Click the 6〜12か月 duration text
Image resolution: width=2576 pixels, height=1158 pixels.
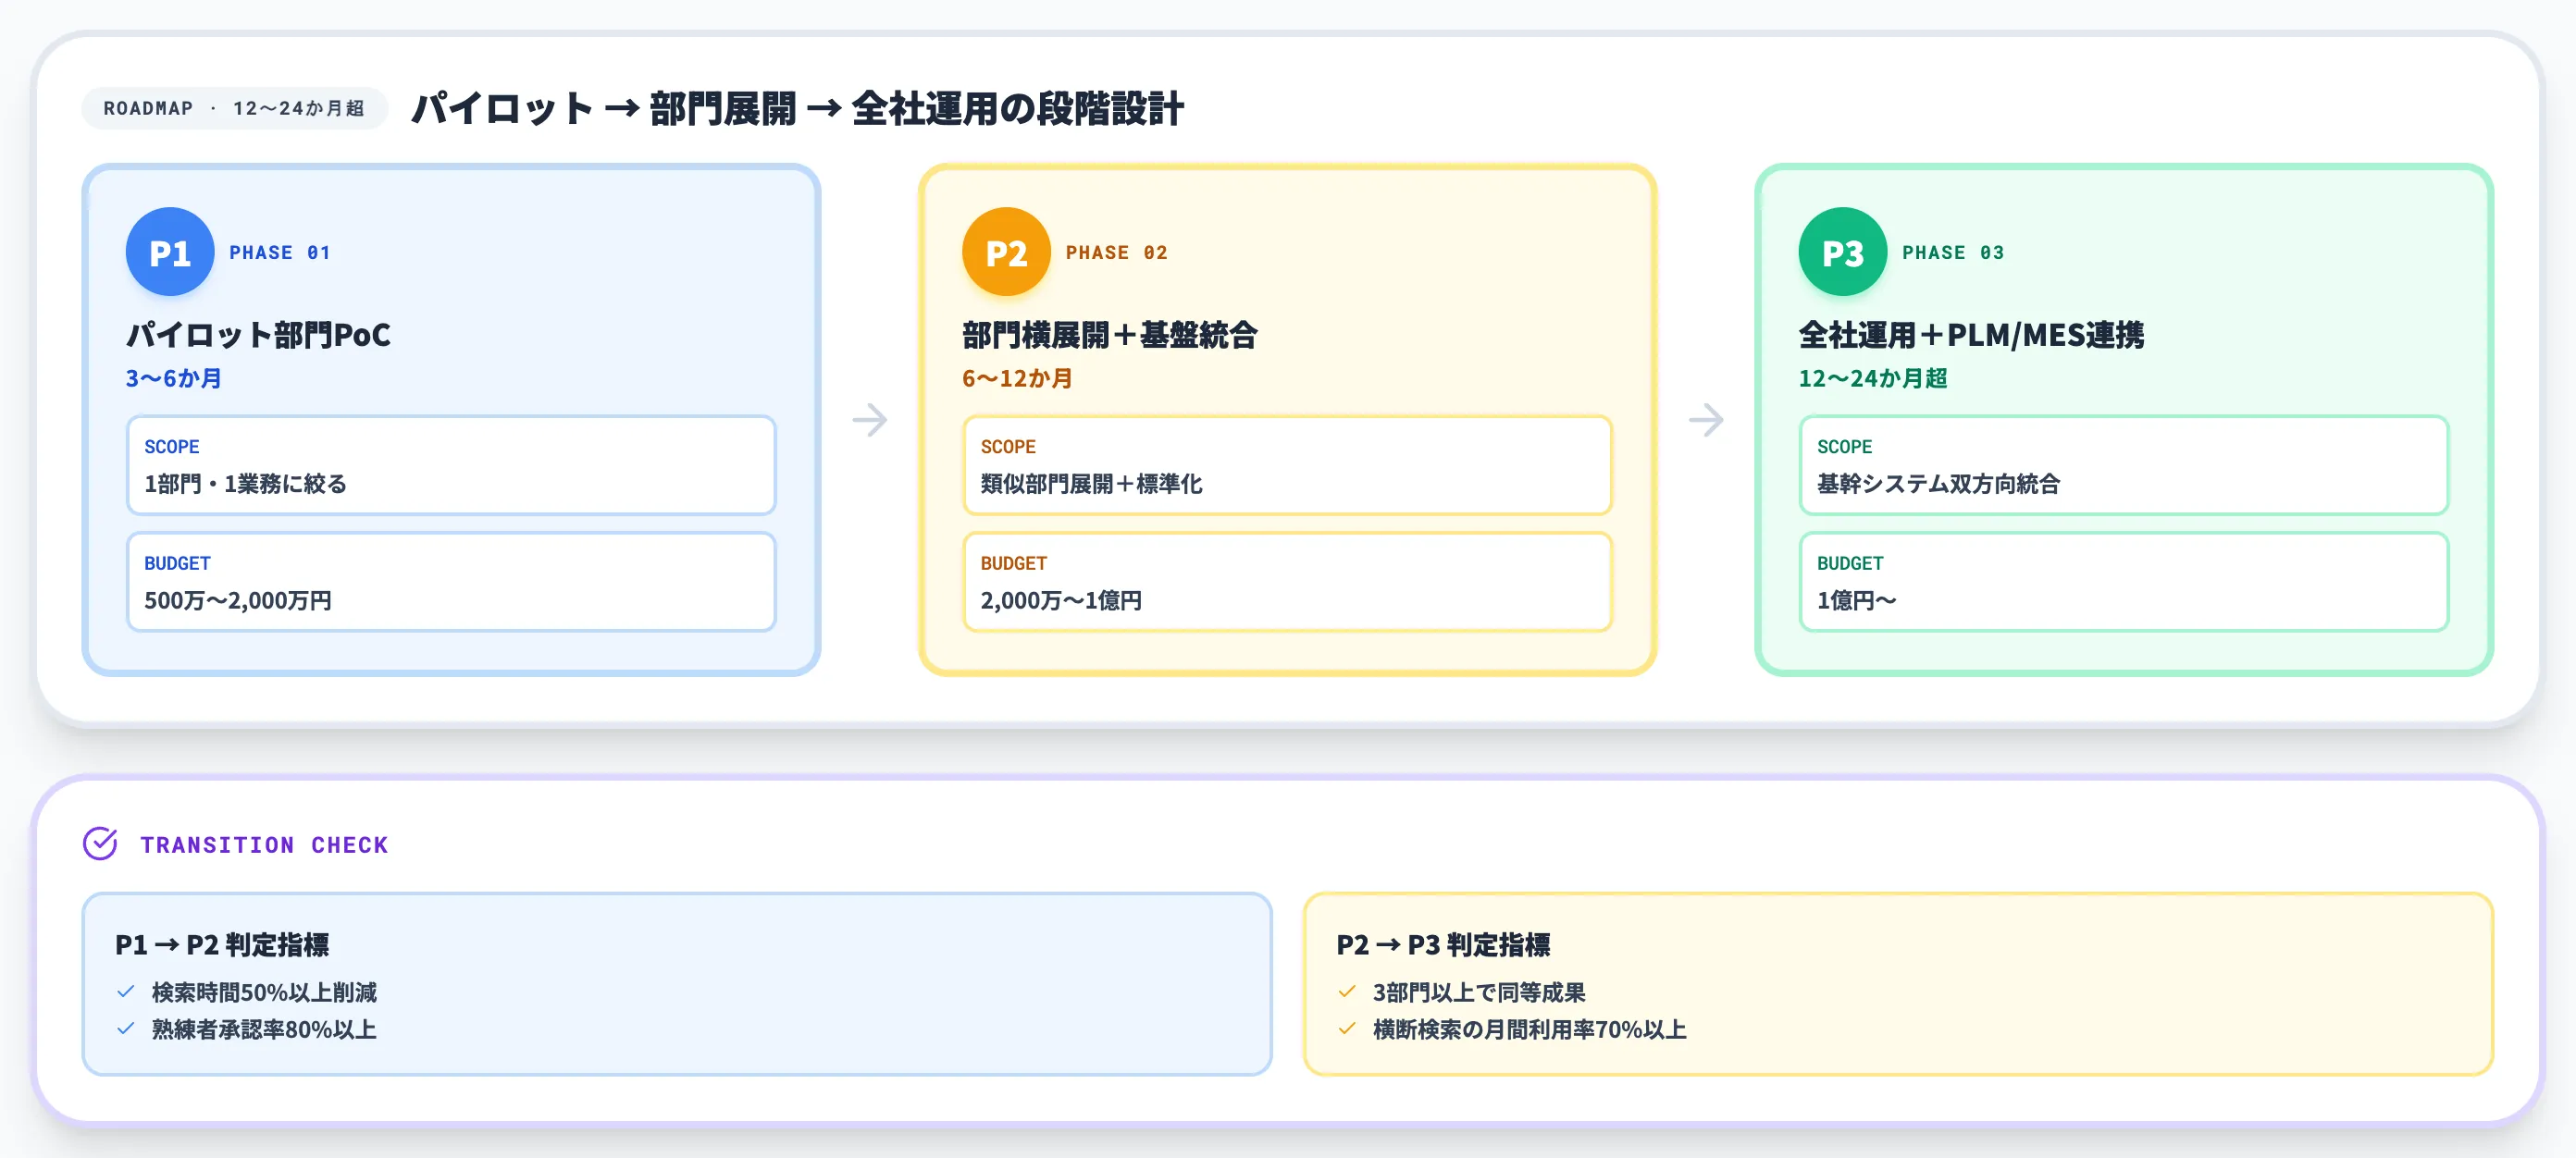click(x=1017, y=379)
